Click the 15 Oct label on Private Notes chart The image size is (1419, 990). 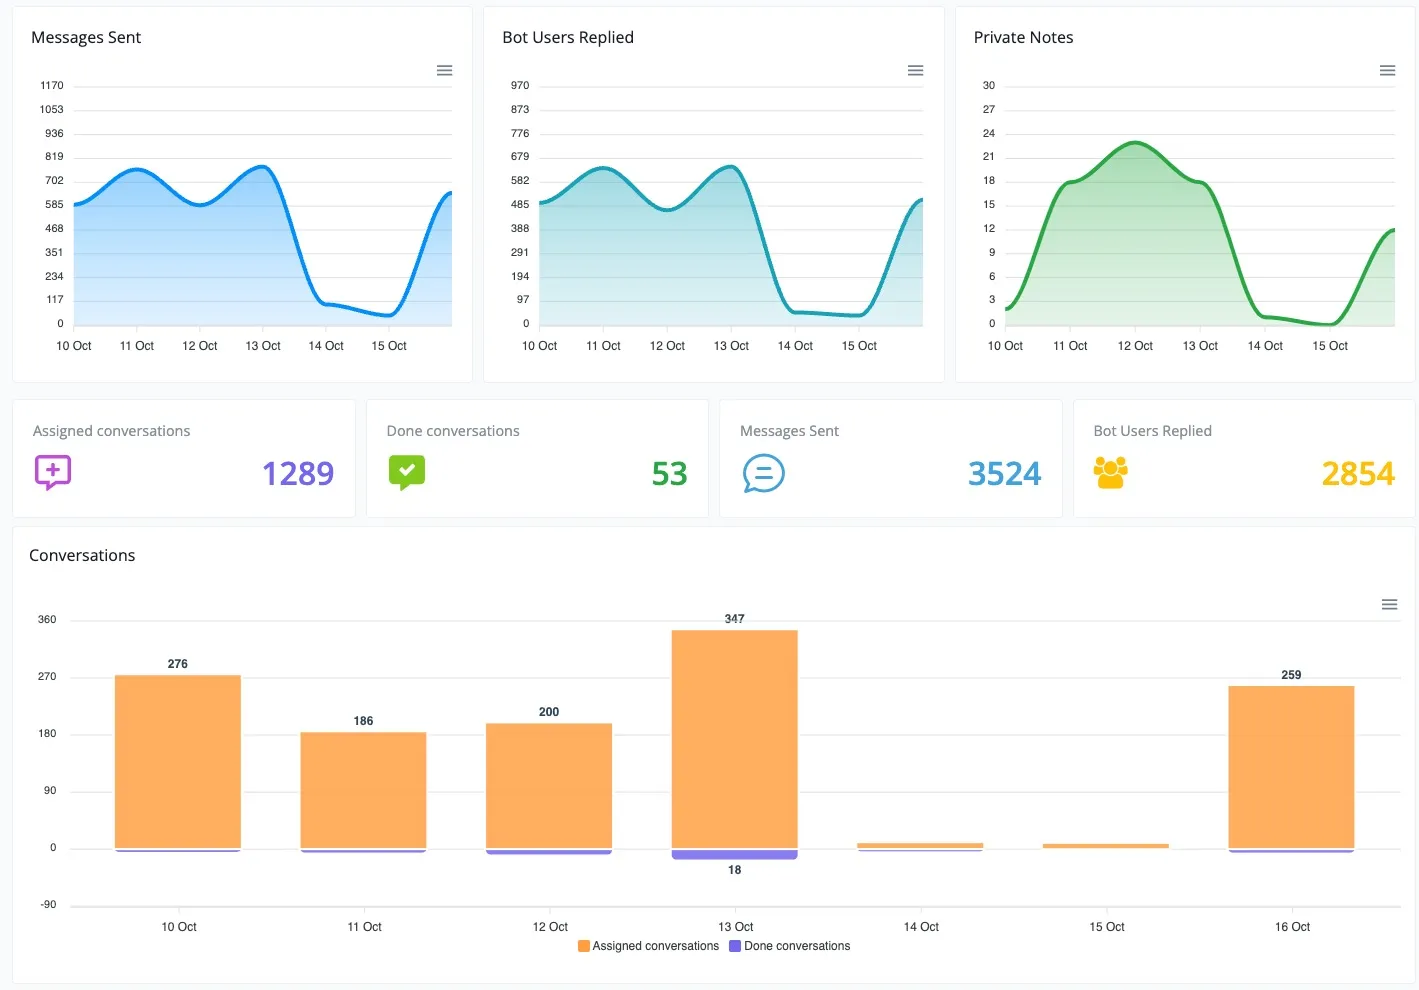1330,346
